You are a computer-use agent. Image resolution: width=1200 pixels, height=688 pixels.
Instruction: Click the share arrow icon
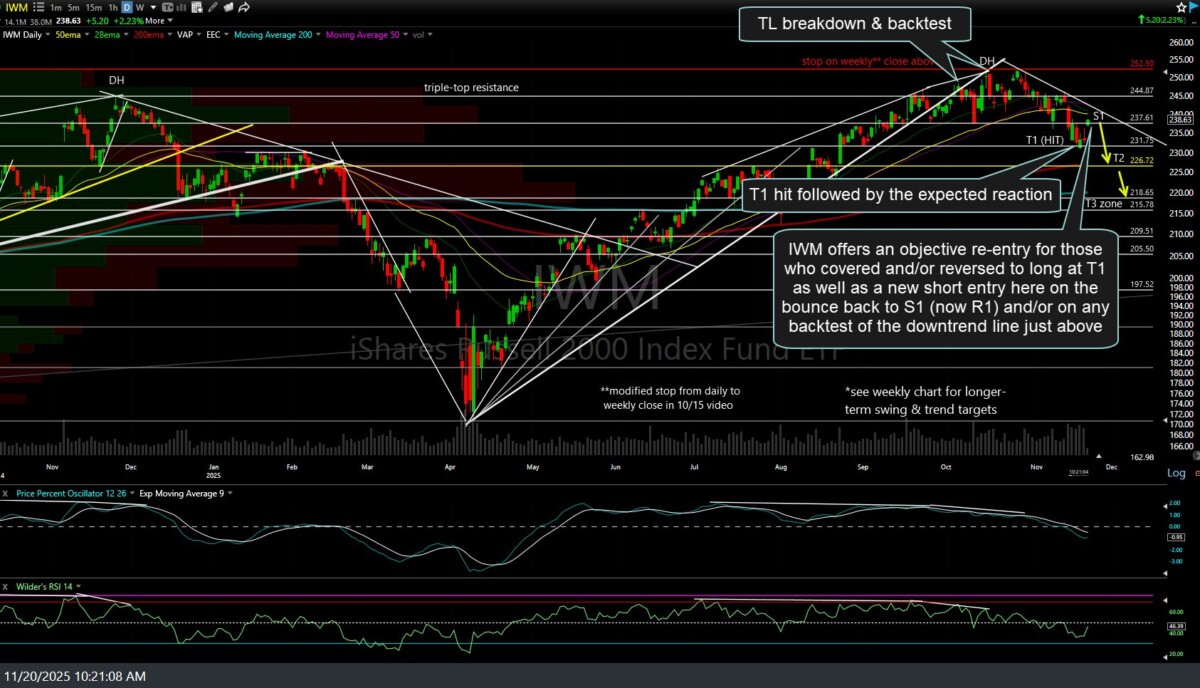[x=244, y=8]
